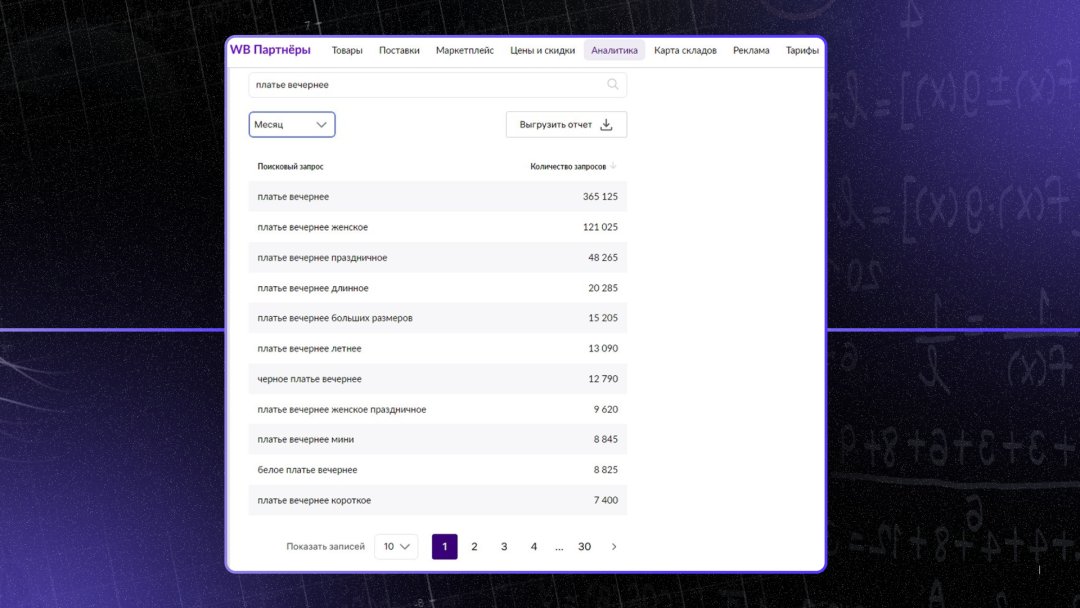Image resolution: width=1080 pixels, height=608 pixels.
Task: Select the платье вечернее женское row
Action: (x=437, y=227)
